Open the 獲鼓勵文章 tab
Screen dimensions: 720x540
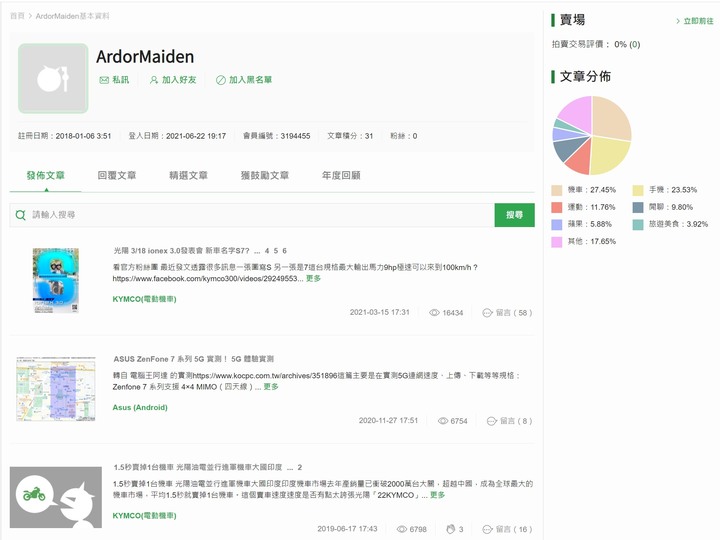265,175
